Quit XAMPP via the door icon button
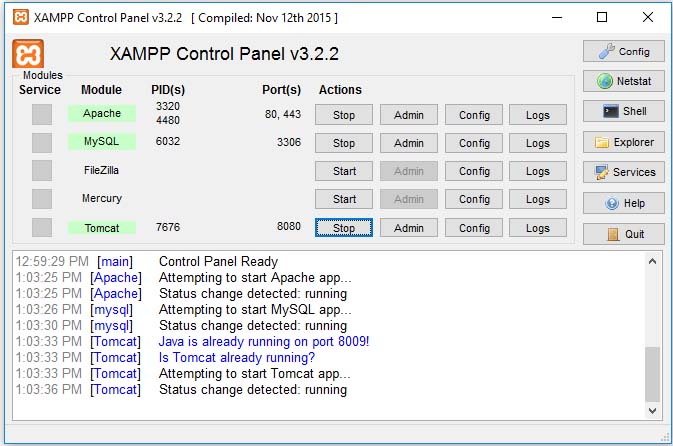This screenshot has height=446, width=673. 624,234
